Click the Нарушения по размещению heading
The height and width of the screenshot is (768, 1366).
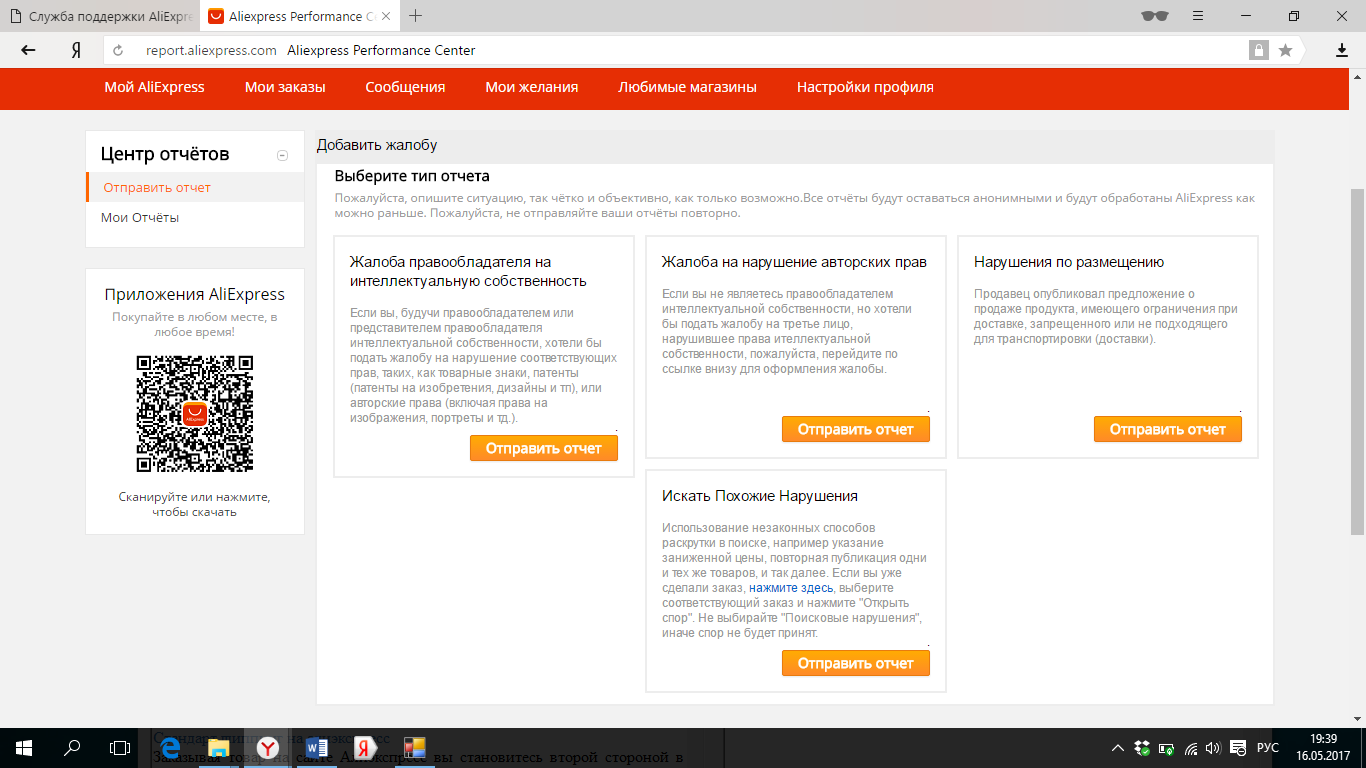click(x=1069, y=262)
